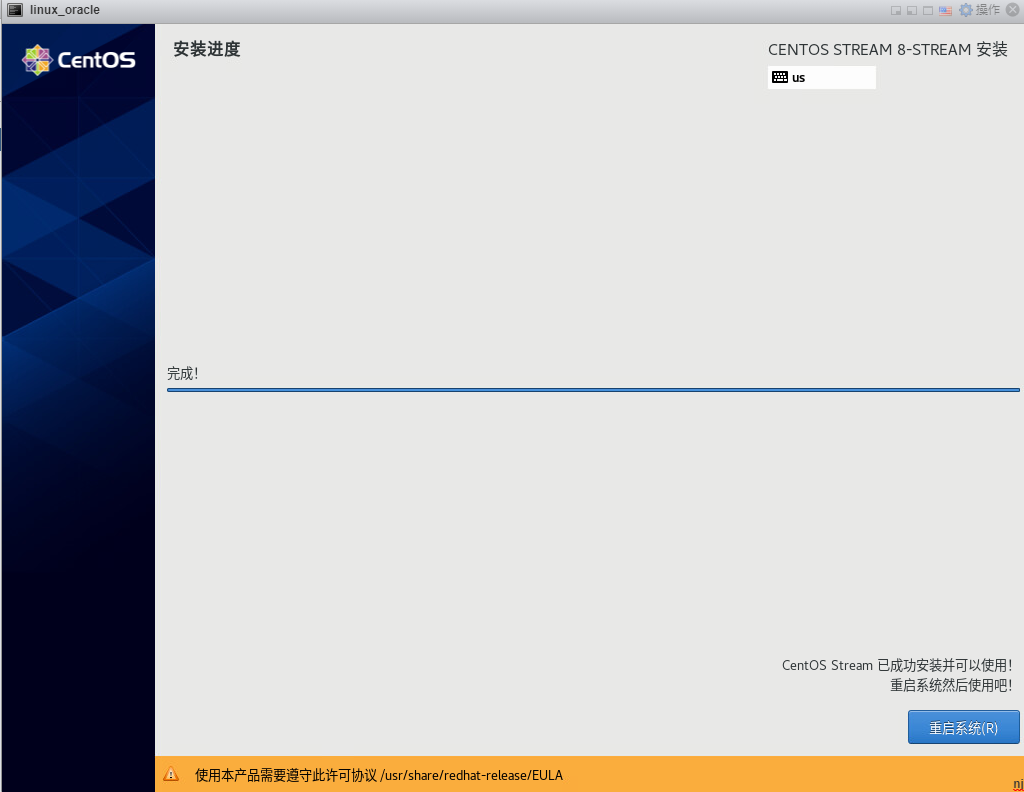The width and height of the screenshot is (1024, 792).
Task: Click the gear icon in the title bar
Action: click(x=965, y=10)
